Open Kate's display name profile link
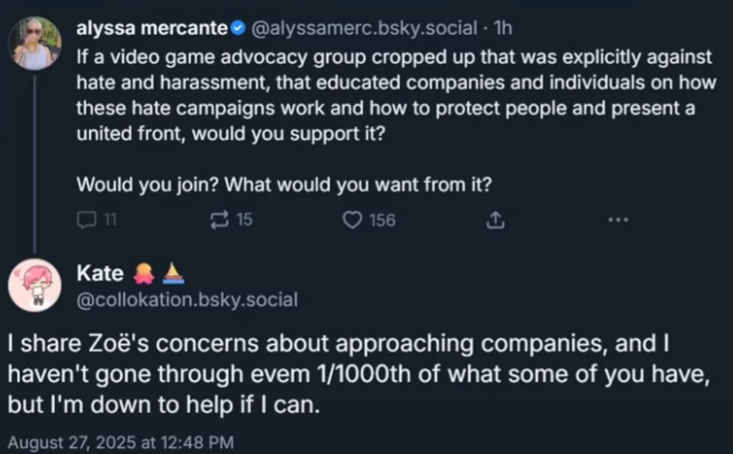Viewport: 733px width, 454px height. coord(100,273)
